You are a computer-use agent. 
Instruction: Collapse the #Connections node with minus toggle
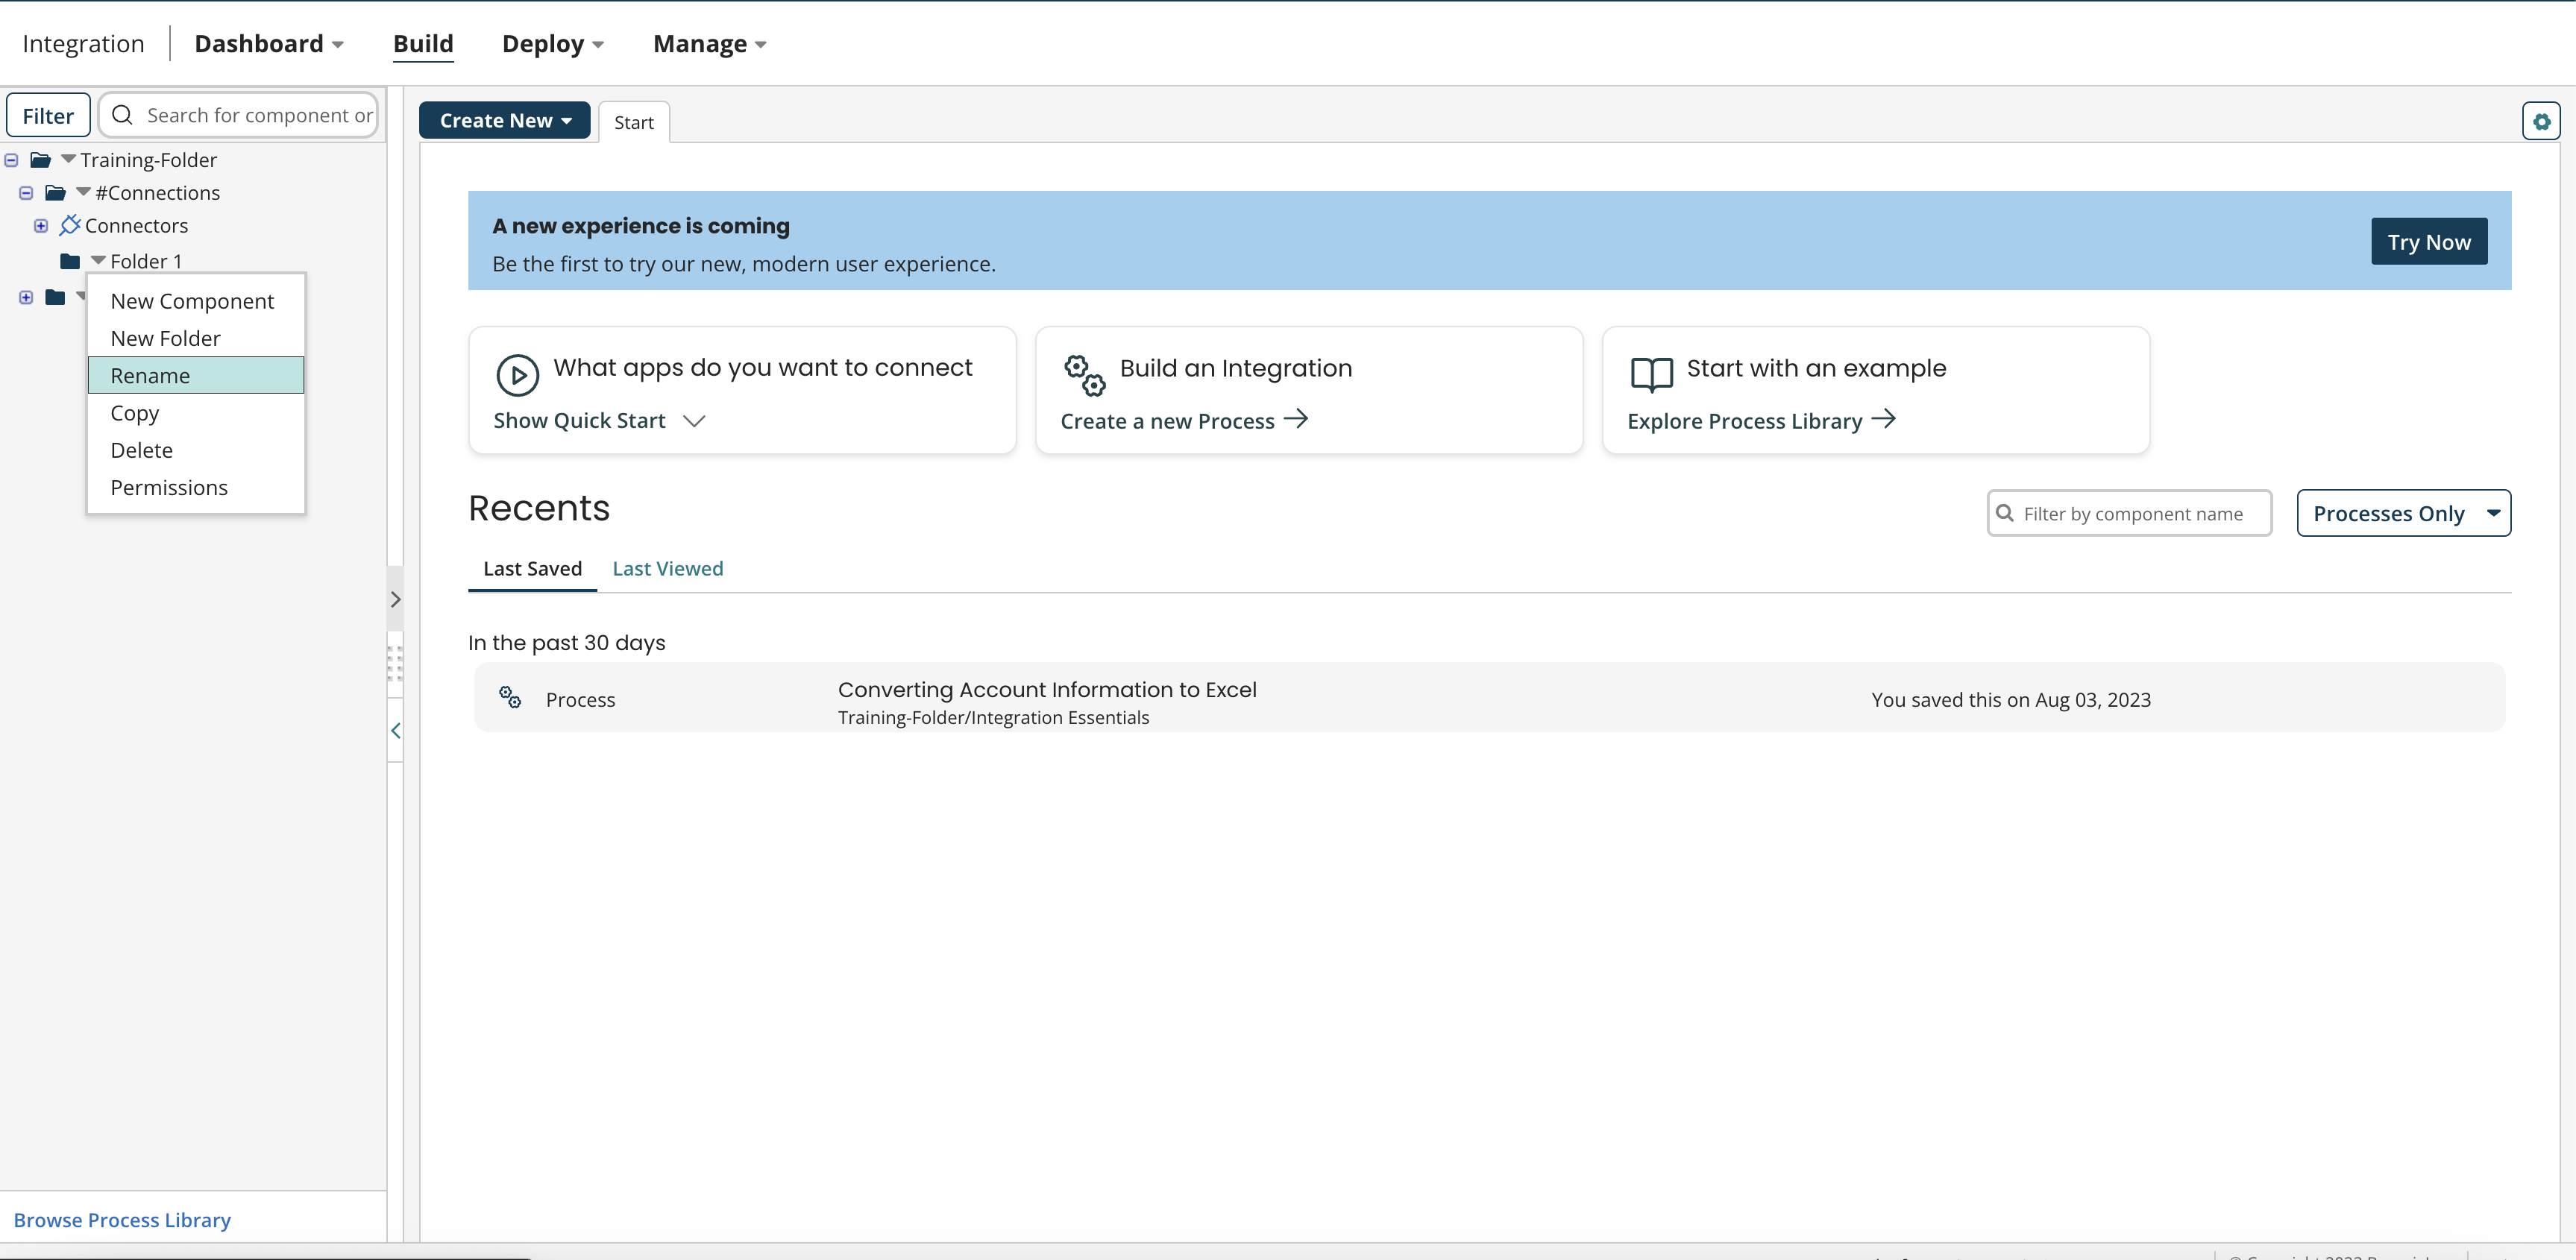[x=26, y=193]
